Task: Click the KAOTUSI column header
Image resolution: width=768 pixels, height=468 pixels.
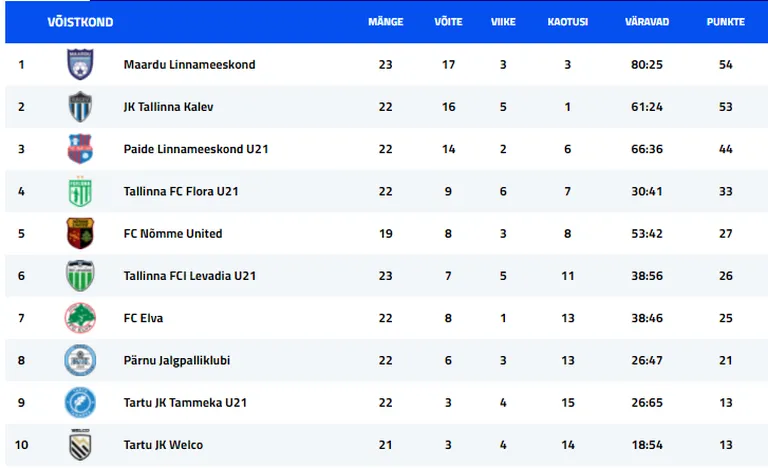Action: [567, 22]
